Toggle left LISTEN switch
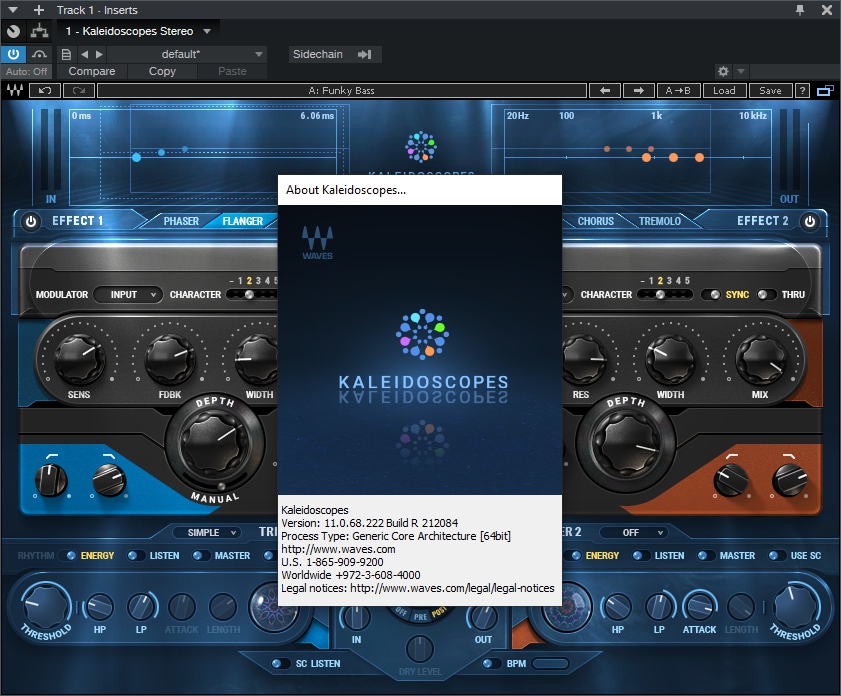Image resolution: width=841 pixels, height=696 pixels. pos(136,556)
